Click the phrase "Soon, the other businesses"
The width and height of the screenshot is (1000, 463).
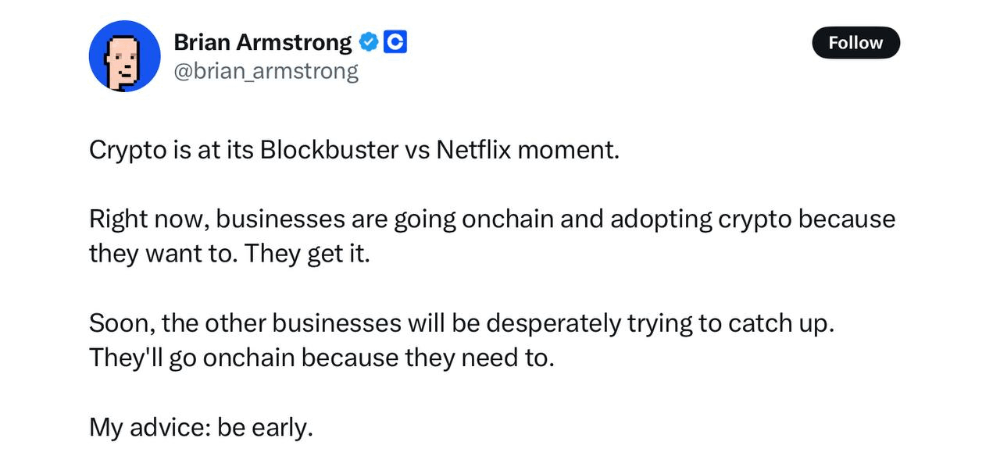(x=244, y=324)
